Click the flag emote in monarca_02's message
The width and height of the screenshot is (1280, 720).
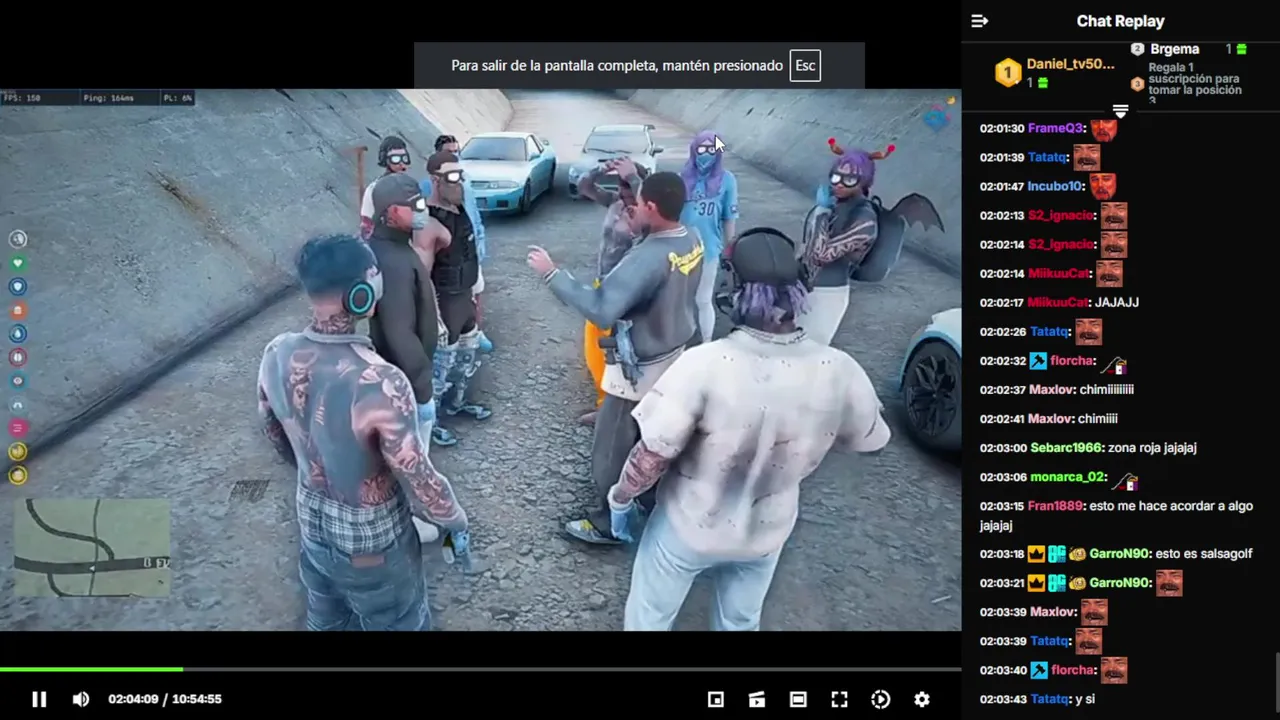1126,482
